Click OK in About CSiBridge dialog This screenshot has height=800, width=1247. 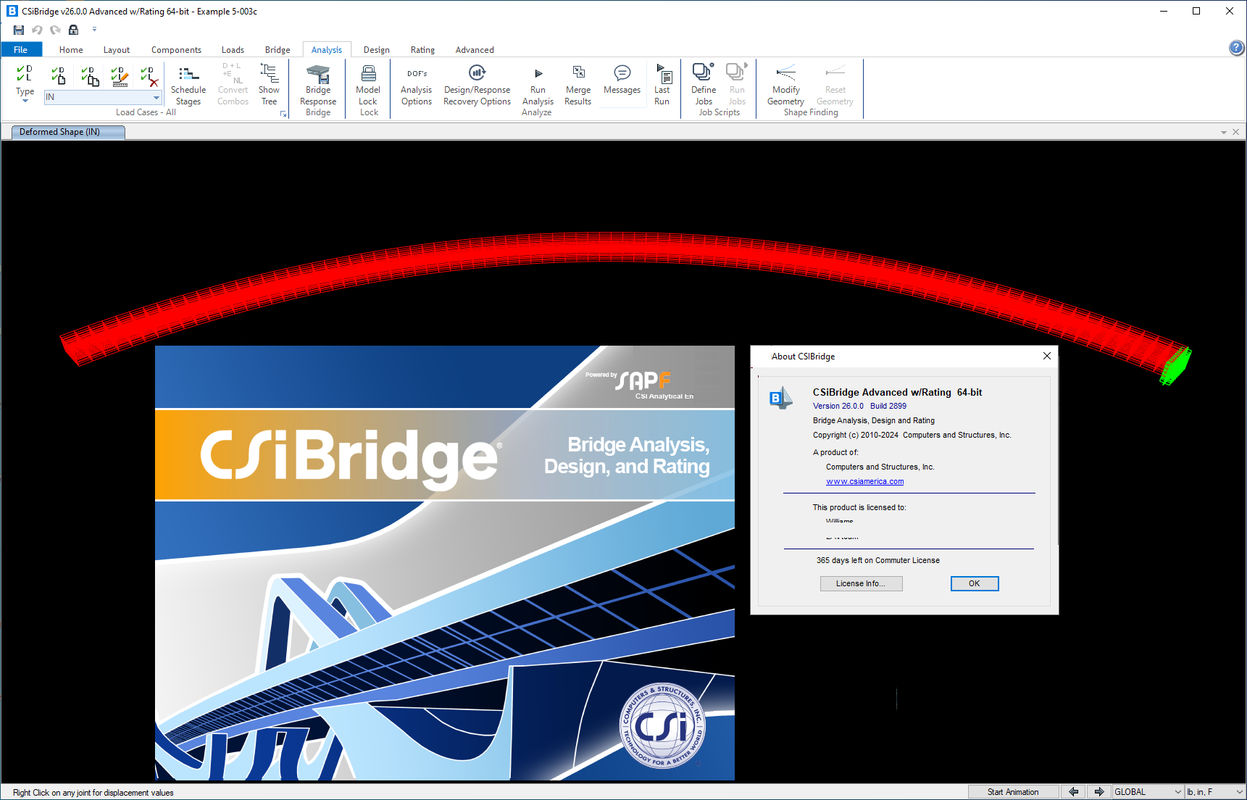click(974, 583)
